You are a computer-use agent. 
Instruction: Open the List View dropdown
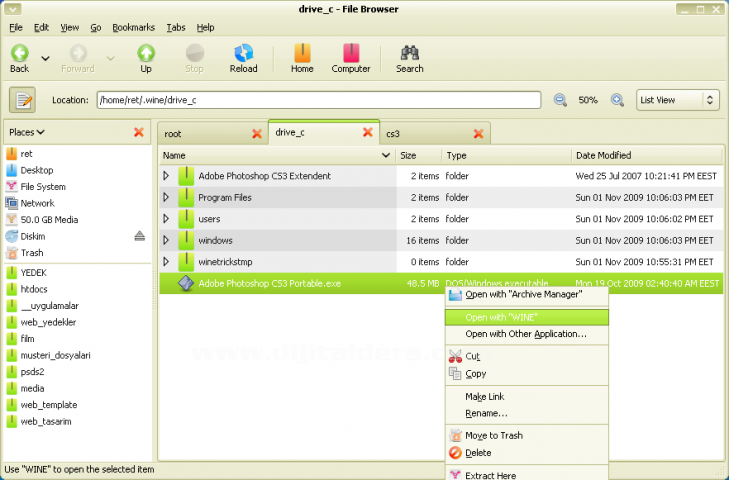678,100
